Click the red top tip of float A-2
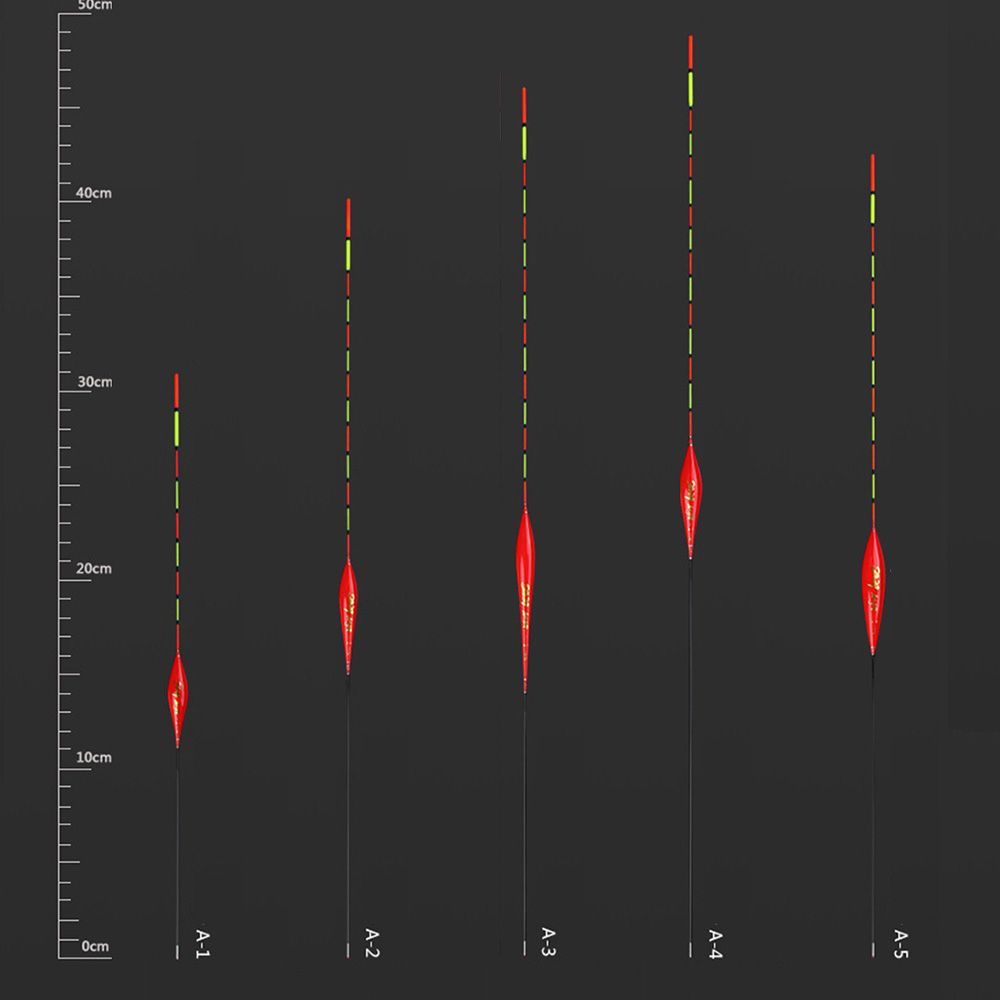This screenshot has width=1000, height=1000. click(348, 217)
